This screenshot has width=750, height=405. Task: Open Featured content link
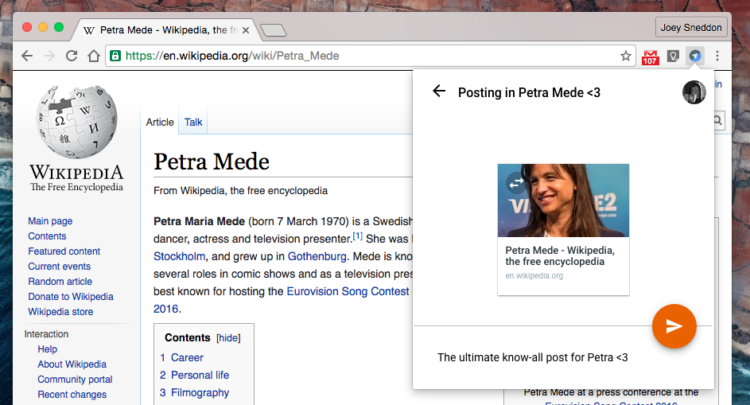pos(64,251)
